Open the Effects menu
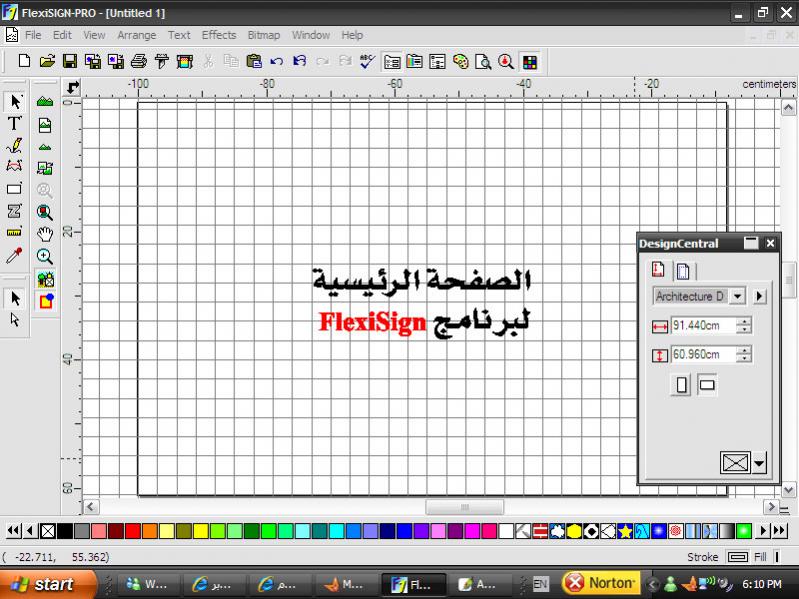This screenshot has height=599, width=799. click(x=219, y=35)
